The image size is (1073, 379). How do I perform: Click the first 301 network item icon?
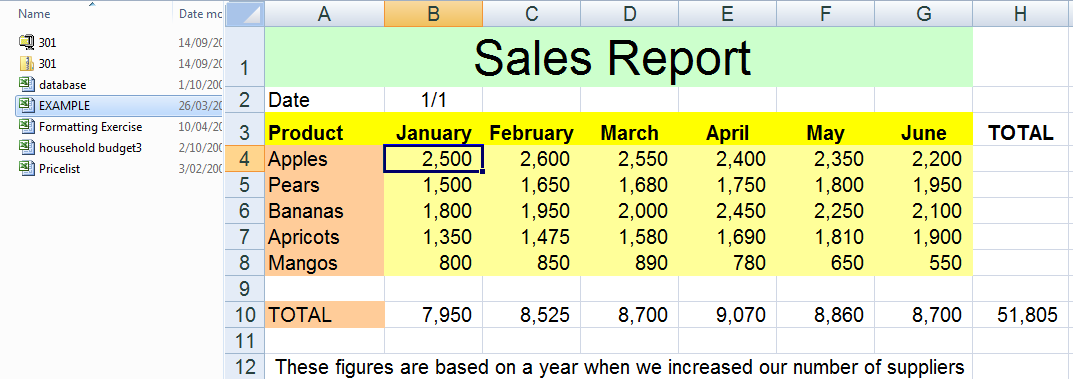coord(26,42)
